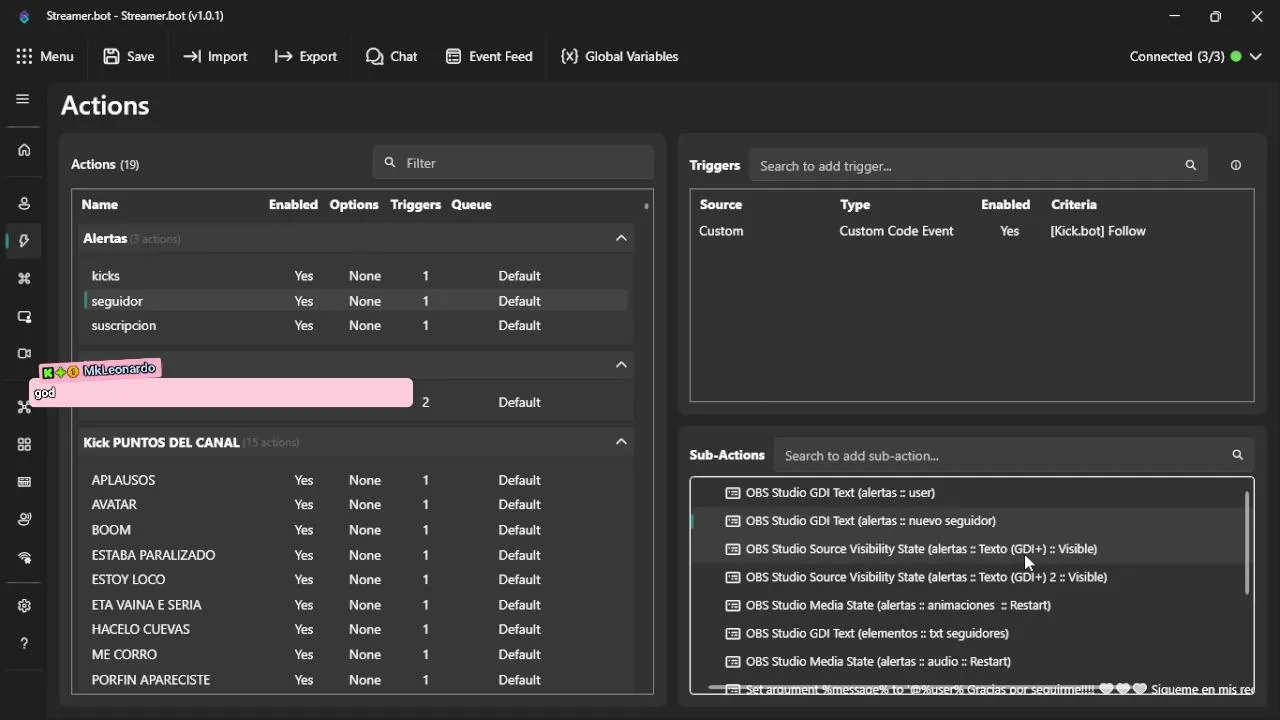The width and height of the screenshot is (1280, 720).
Task: Click the magnifier icon in Triggers search
Action: (x=1190, y=166)
